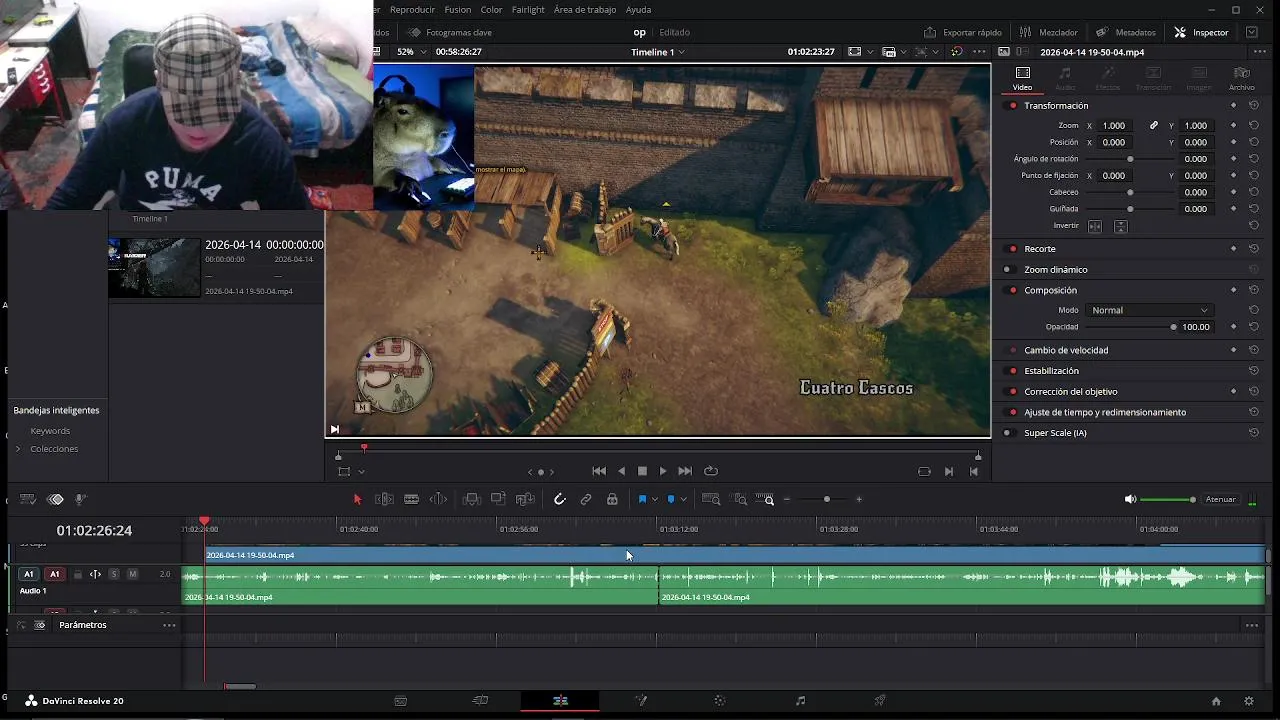Screen dimensions: 1280x720
Task: Open the Project Manager home icon
Action: point(1216,701)
